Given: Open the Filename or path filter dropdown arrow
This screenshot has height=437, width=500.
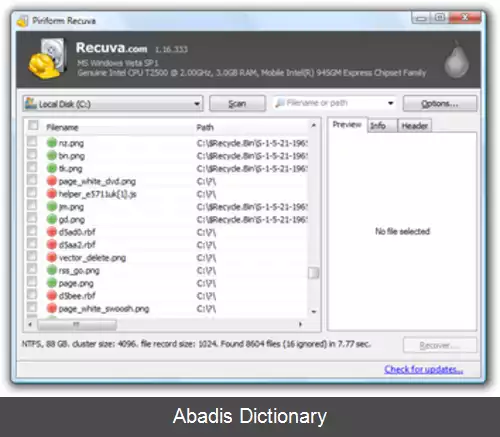Looking at the screenshot, I should [391, 103].
